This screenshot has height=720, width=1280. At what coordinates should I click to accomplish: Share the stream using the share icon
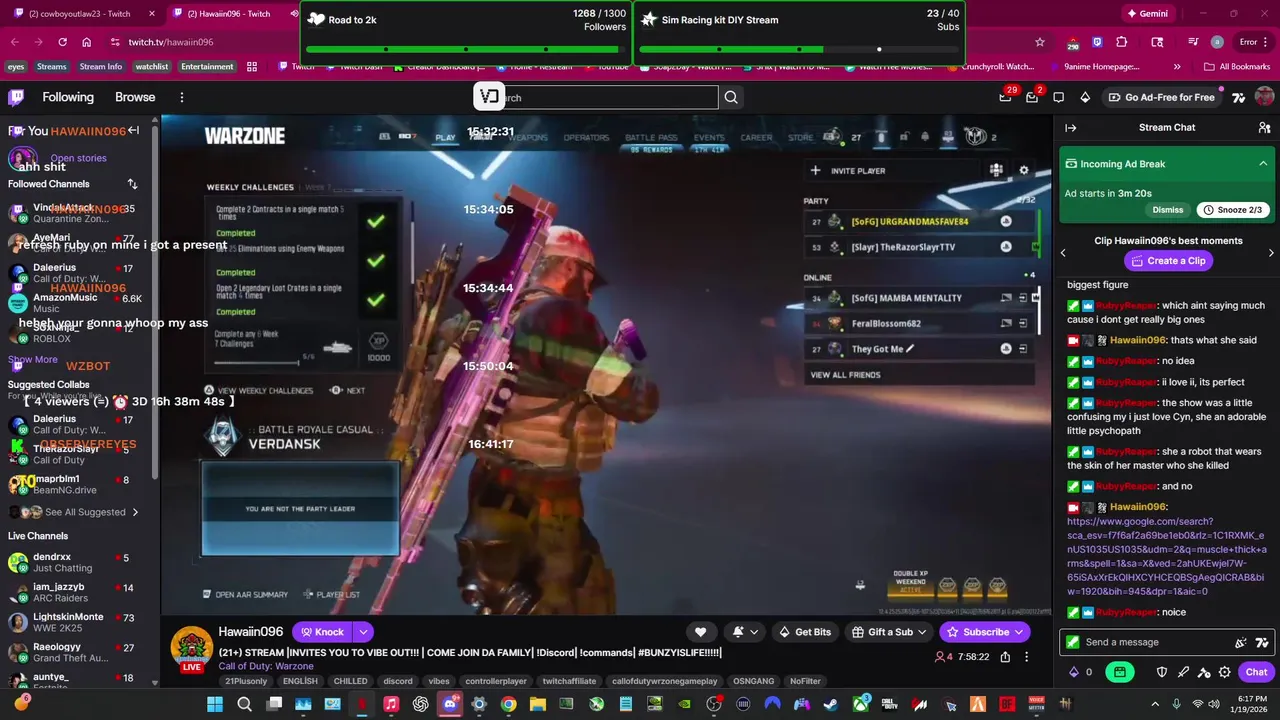[1005, 657]
